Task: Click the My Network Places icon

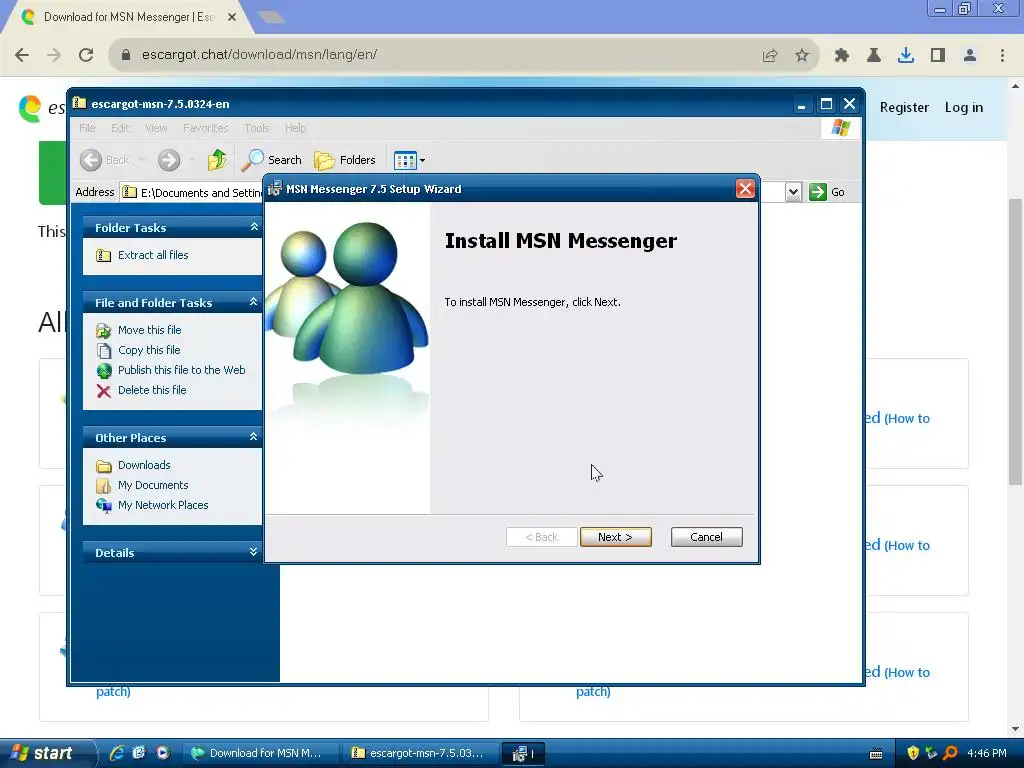Action: tap(103, 505)
